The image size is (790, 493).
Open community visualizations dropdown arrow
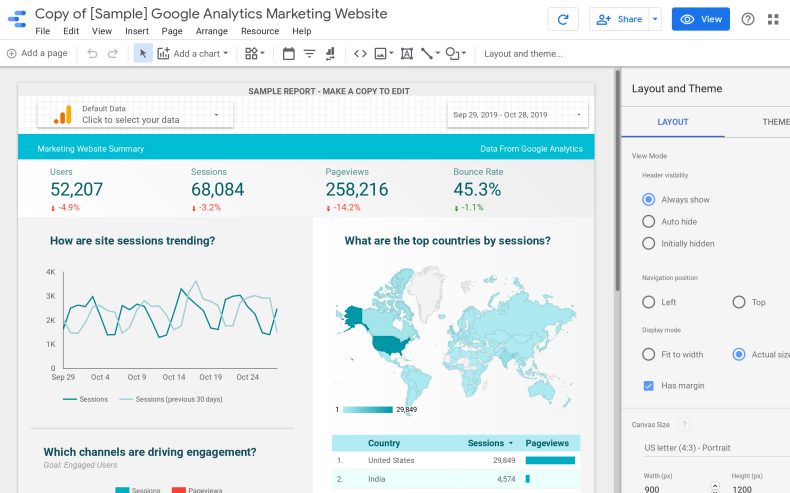(x=262, y=53)
